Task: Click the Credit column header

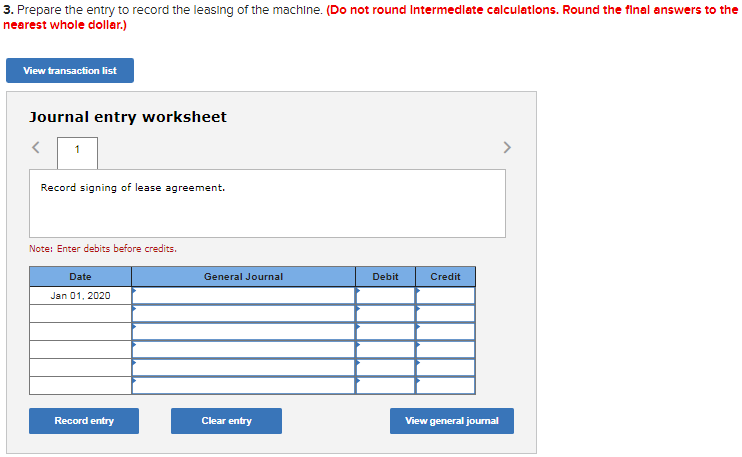Action: [445, 277]
